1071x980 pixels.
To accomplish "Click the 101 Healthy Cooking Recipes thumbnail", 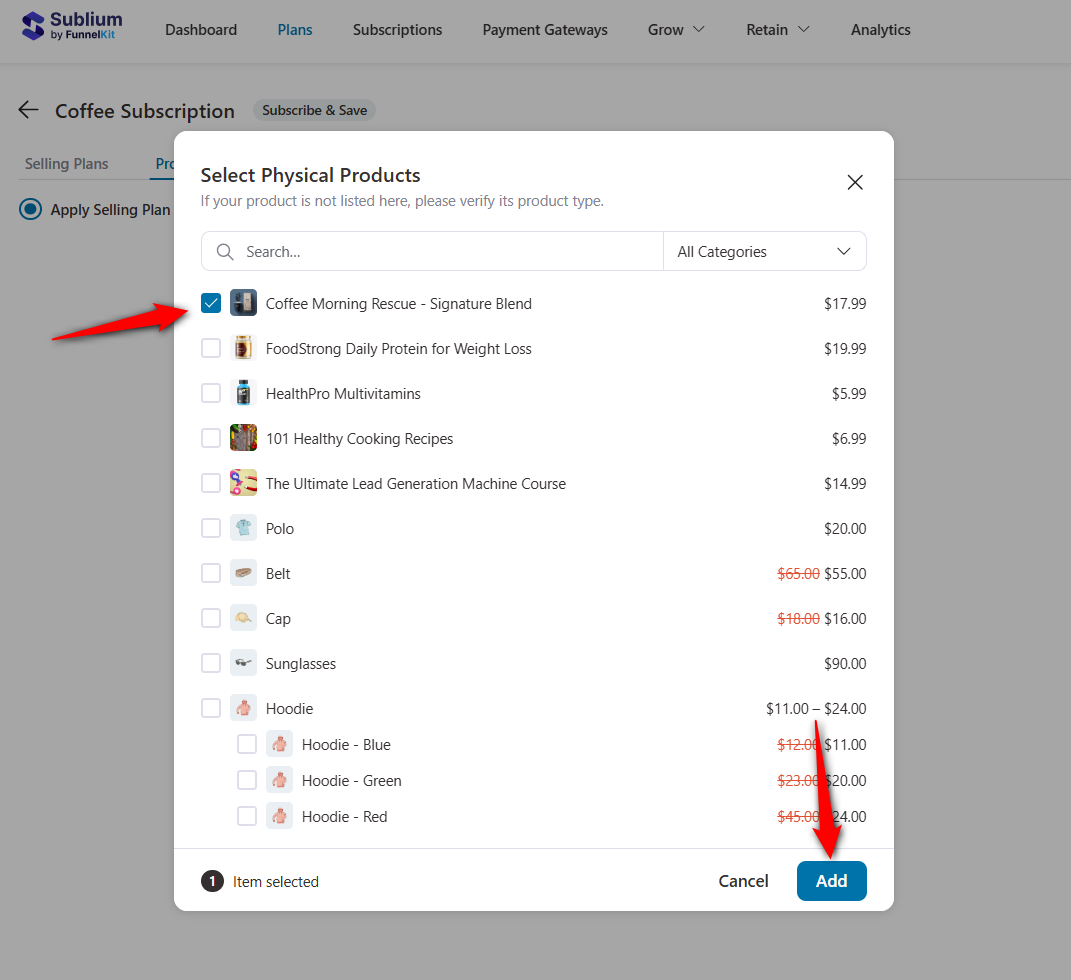I will tap(243, 437).
